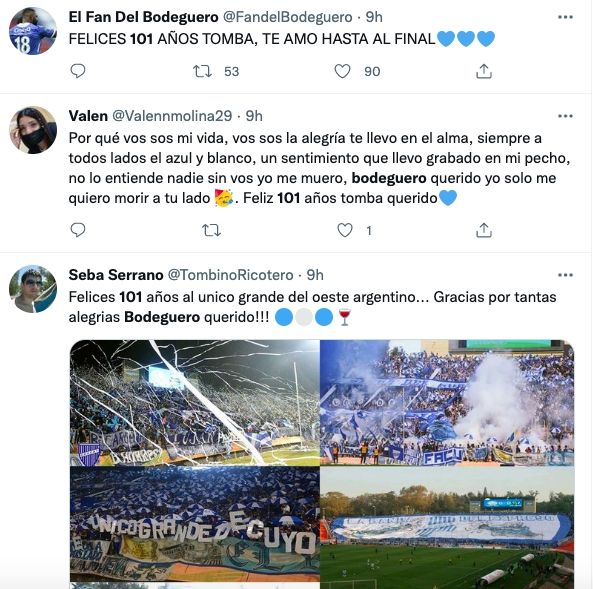
Task: Retweet El Fan Del Bodeguero's tweet
Action: click(x=202, y=71)
